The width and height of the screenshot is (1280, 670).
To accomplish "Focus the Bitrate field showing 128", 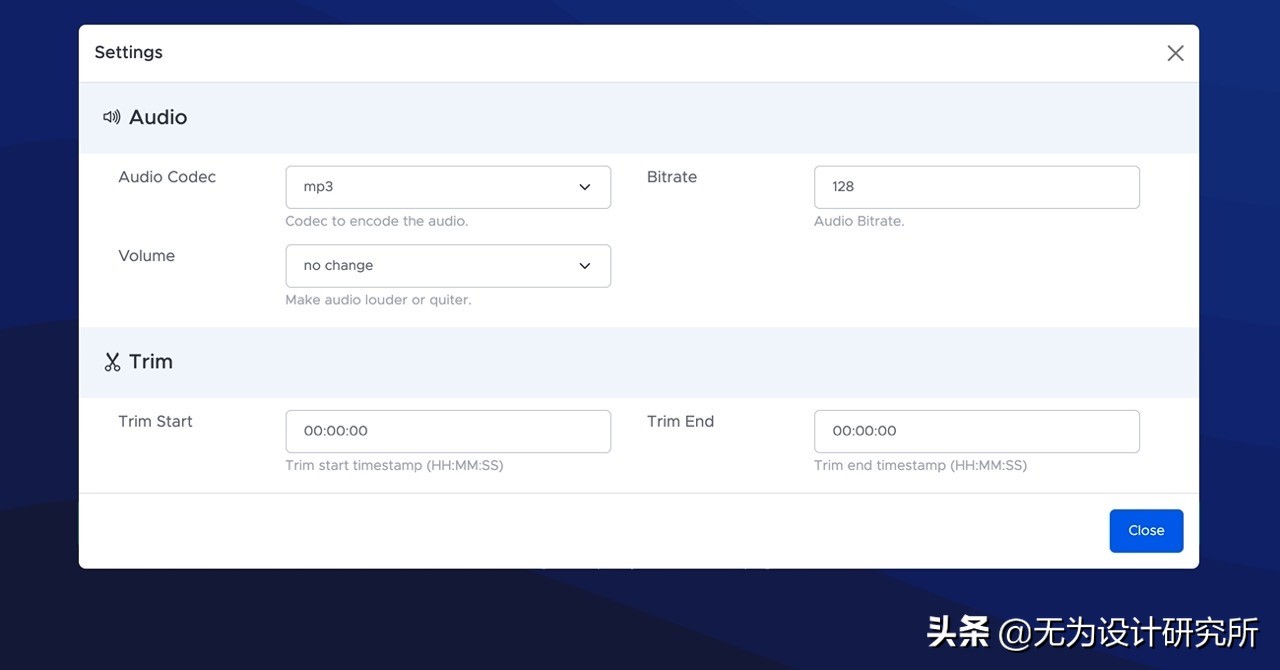I will pyautogui.click(x=976, y=187).
